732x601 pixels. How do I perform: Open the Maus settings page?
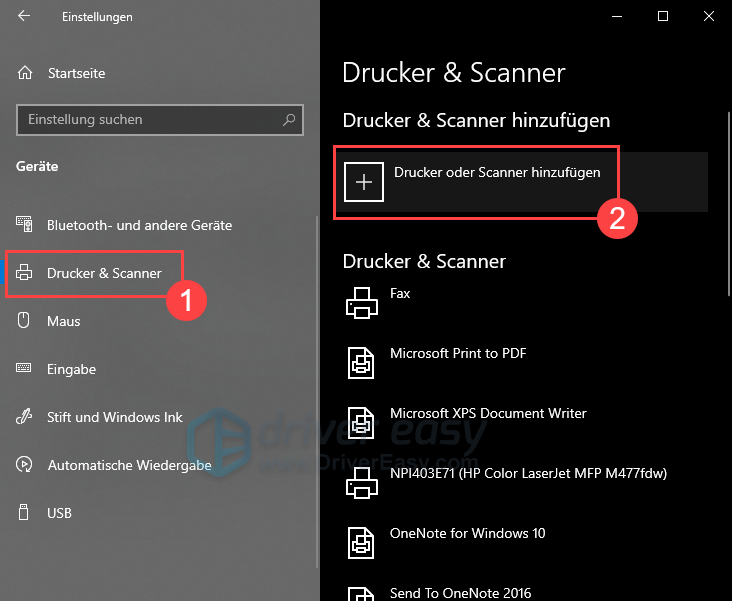[159, 321]
